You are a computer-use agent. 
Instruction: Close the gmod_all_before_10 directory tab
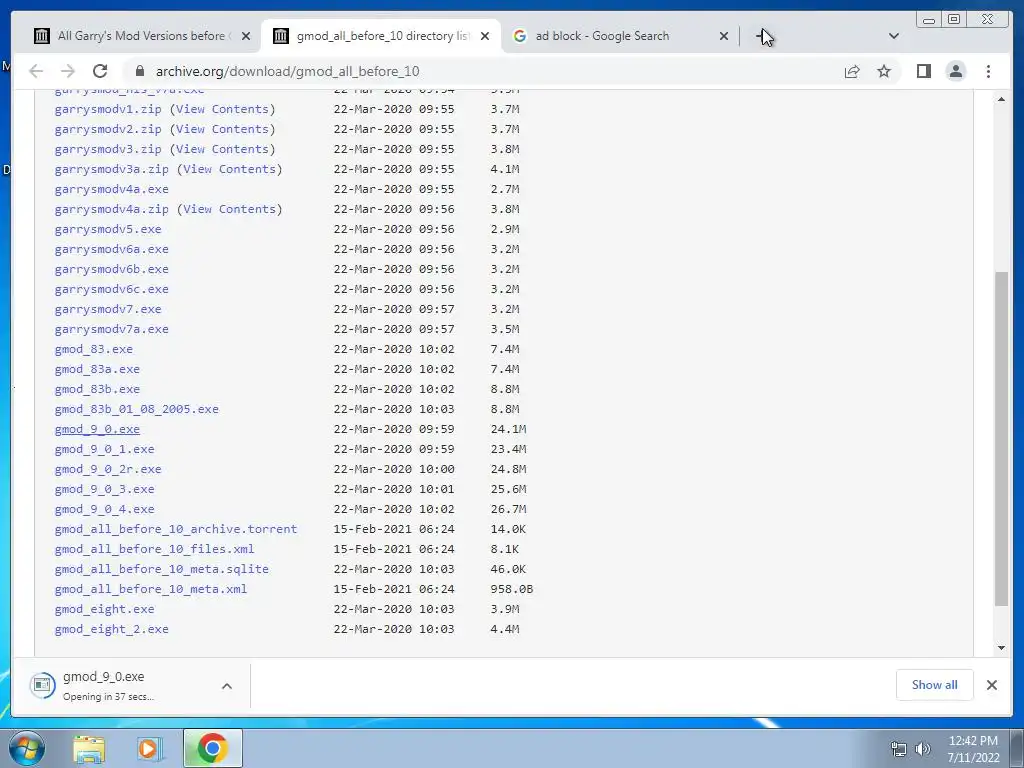pos(485,37)
